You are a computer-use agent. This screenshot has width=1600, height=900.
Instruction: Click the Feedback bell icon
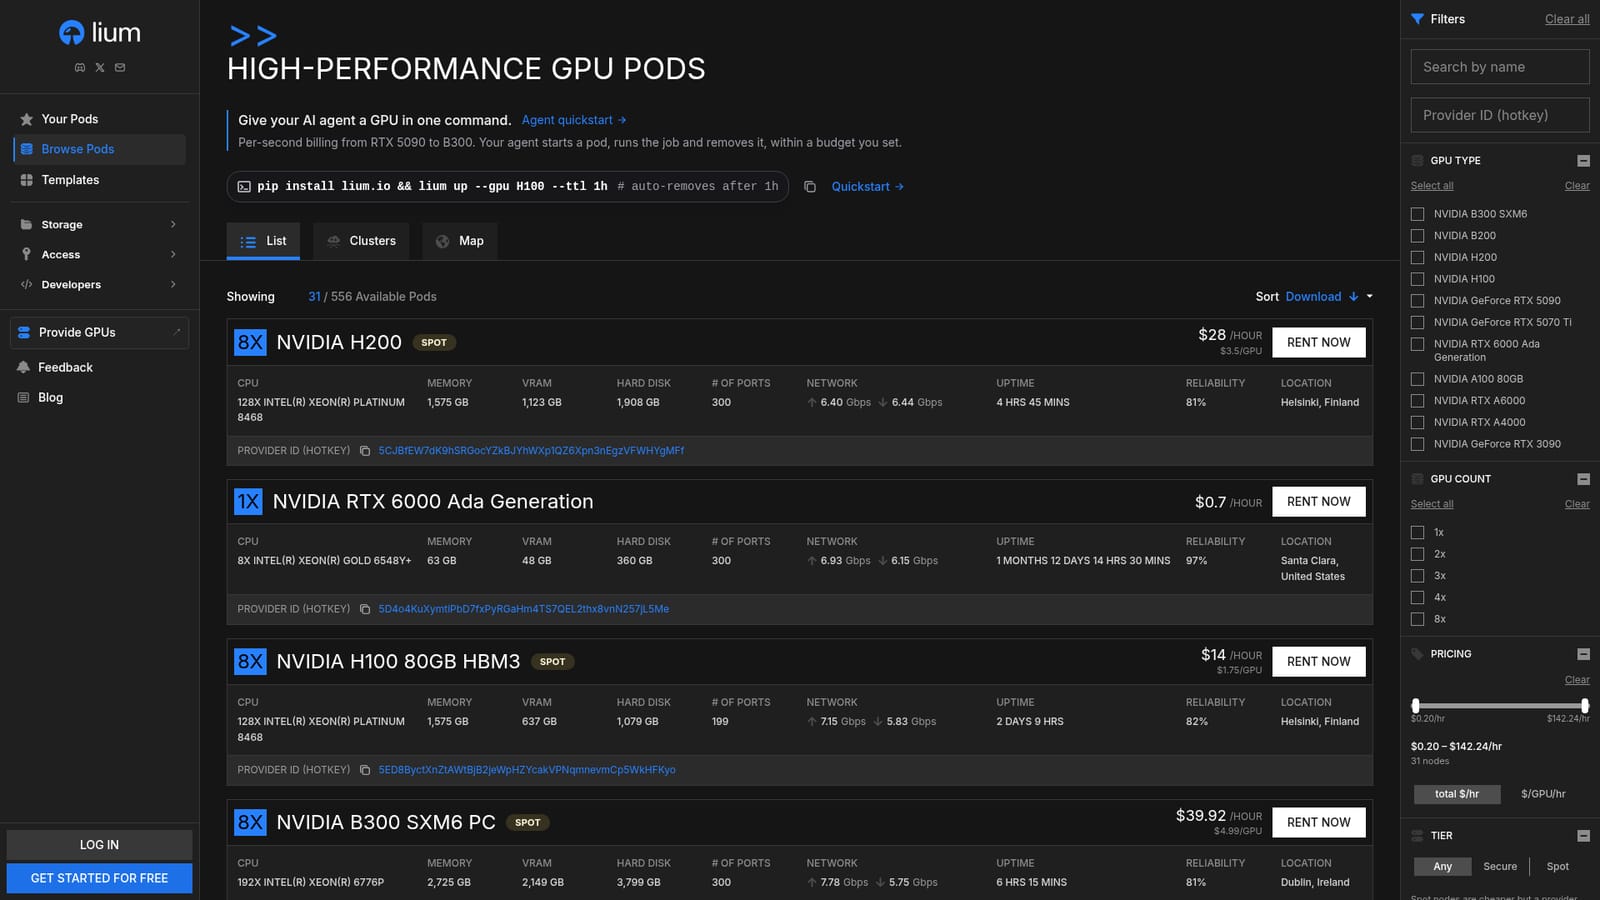tap(24, 368)
